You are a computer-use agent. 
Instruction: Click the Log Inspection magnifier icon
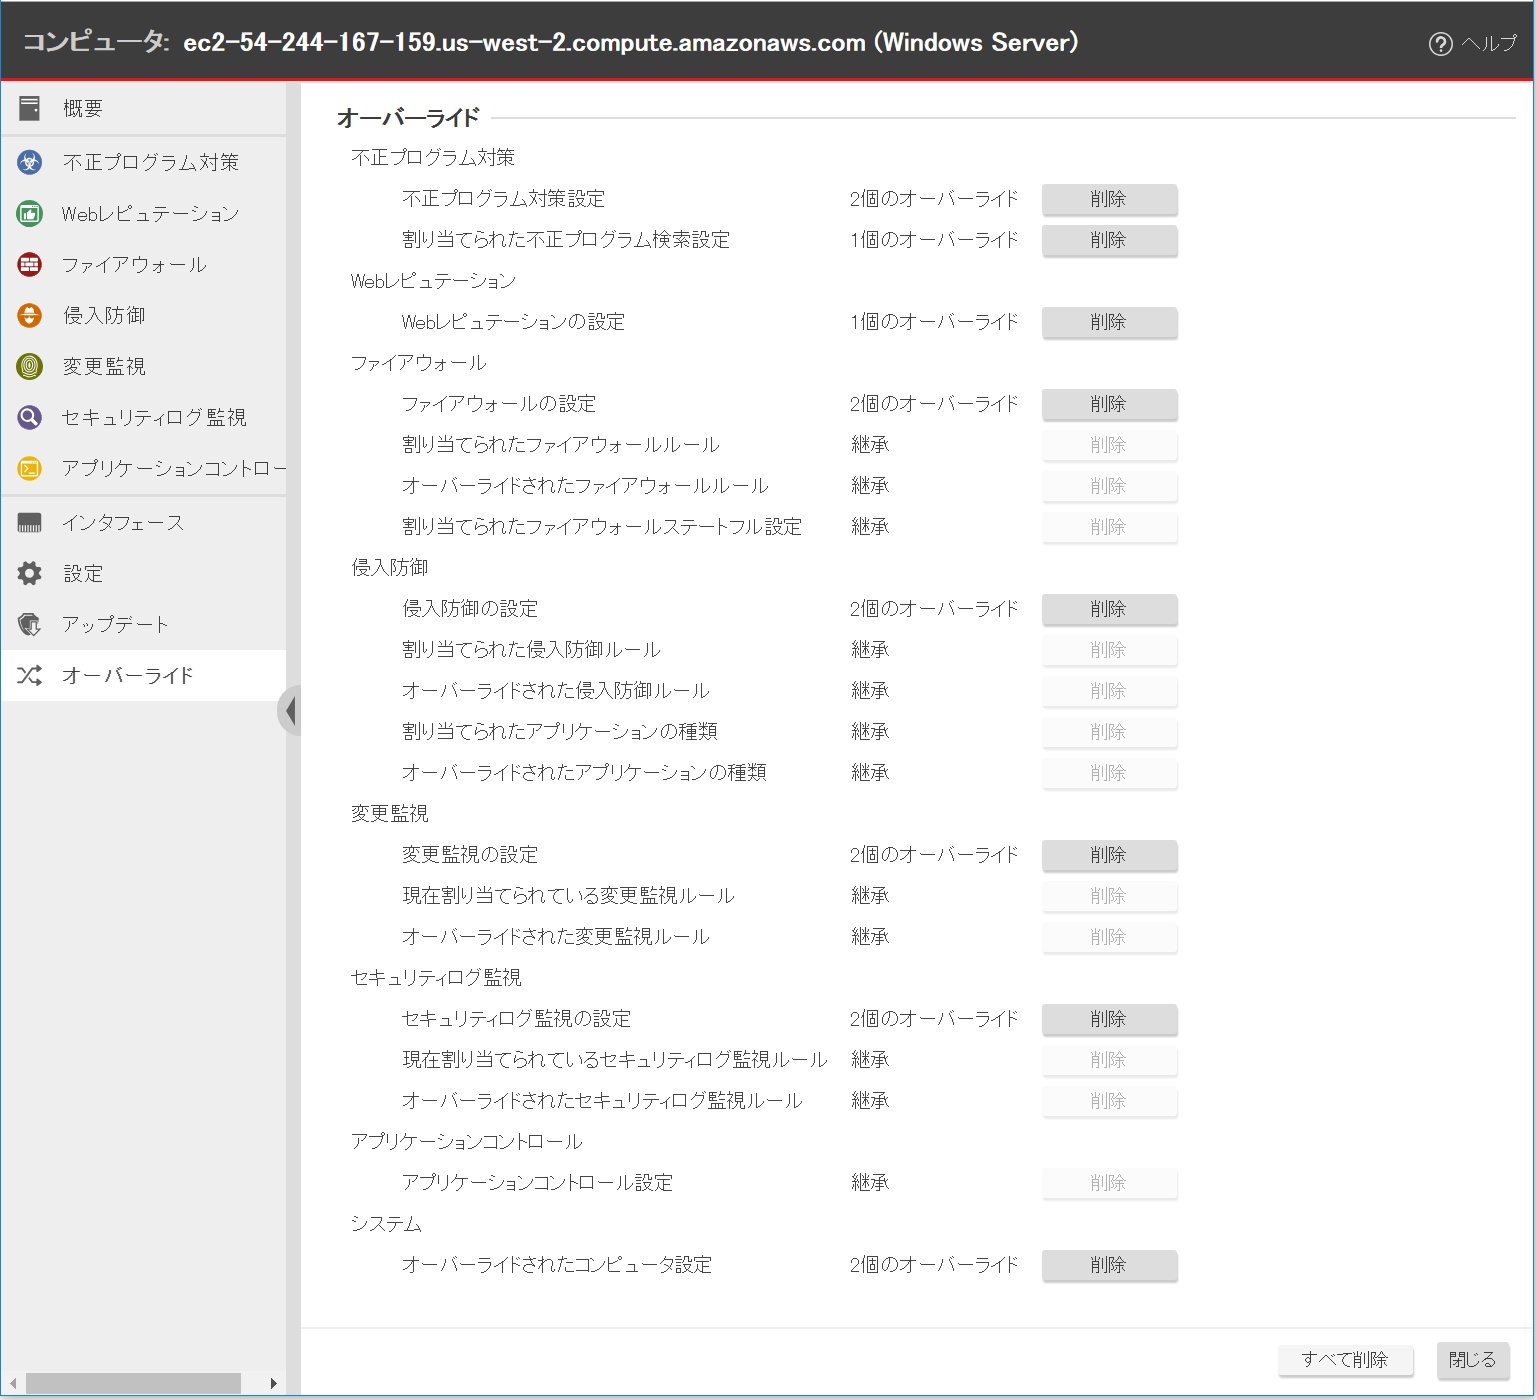click(x=30, y=417)
